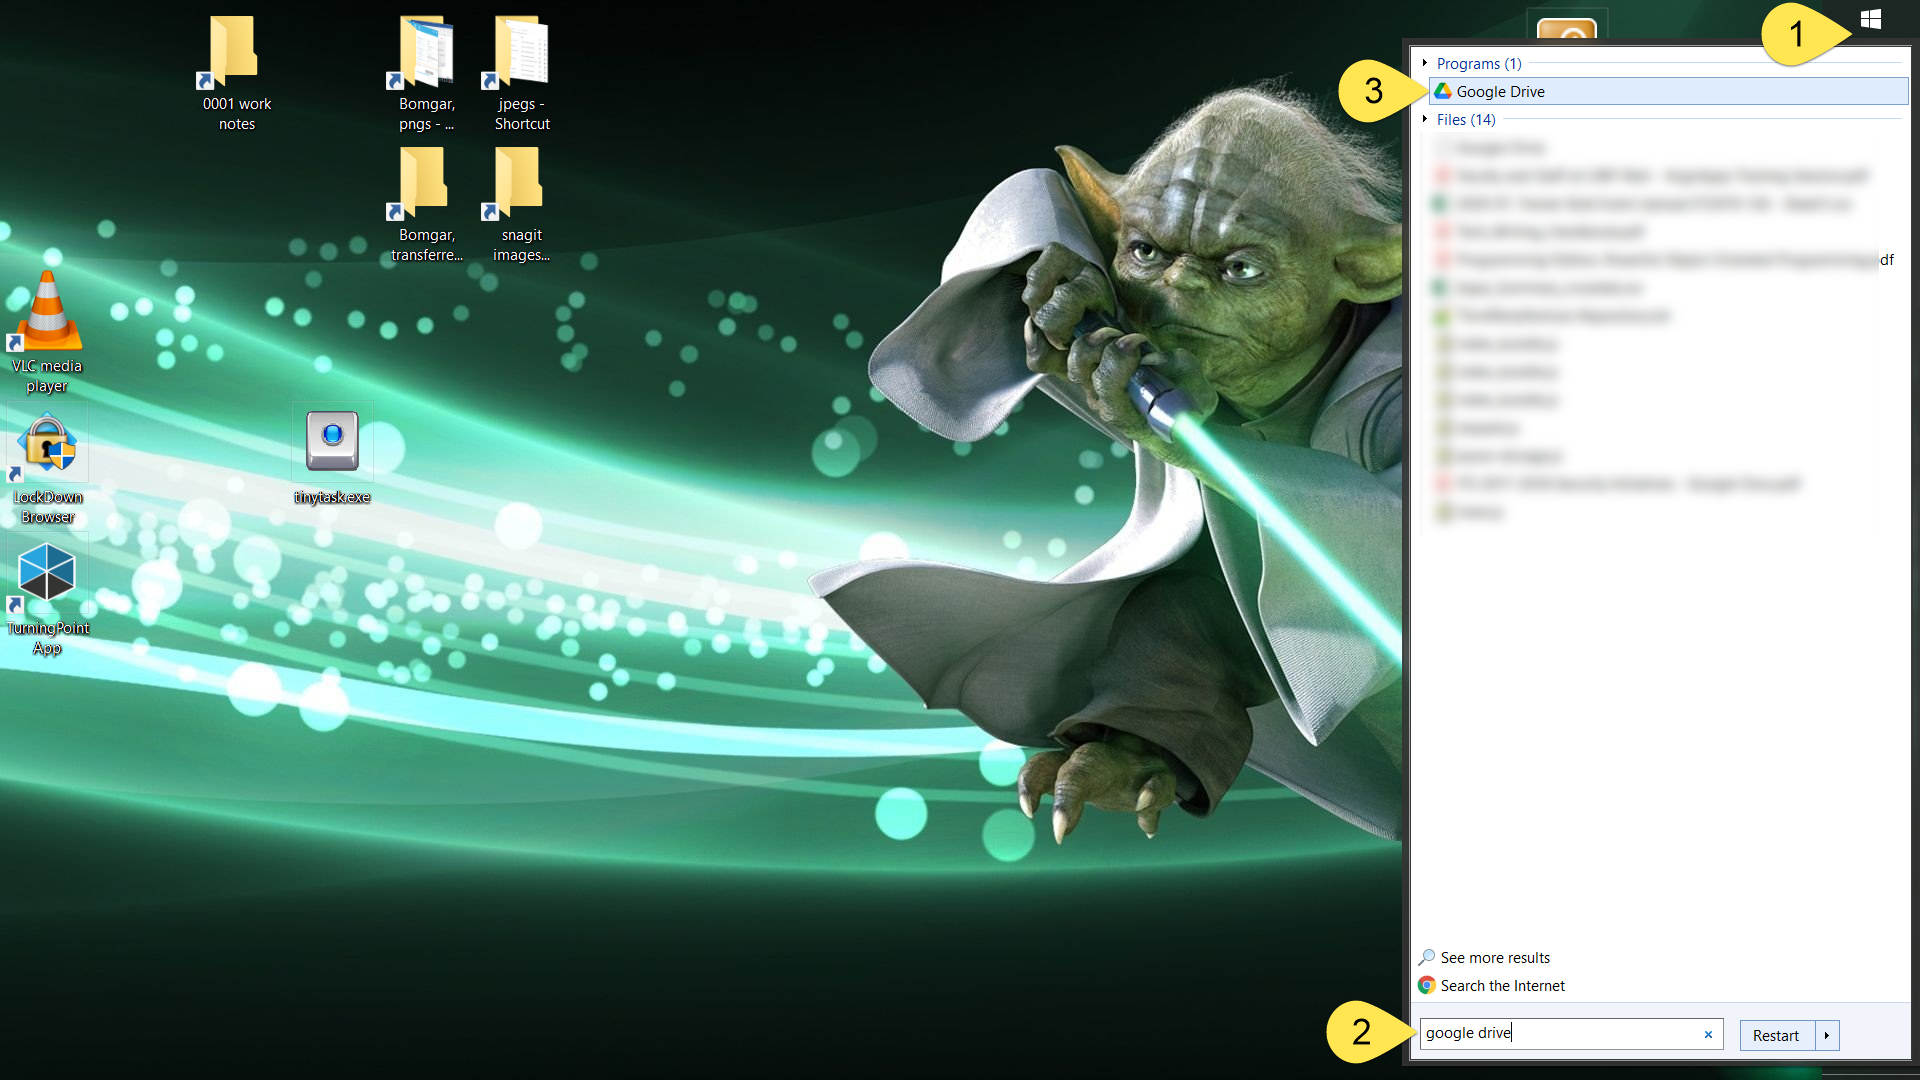The image size is (1920, 1080).
Task: Click the Google Drive triangle logo icon
Action: pos(1442,91)
